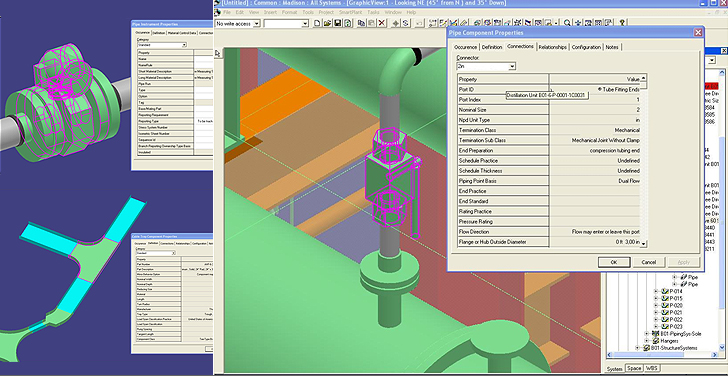Image resolution: width=728 pixels, height=376 pixels.
Task: Click the Copy icon in the toolbar
Action: [x=361, y=23]
